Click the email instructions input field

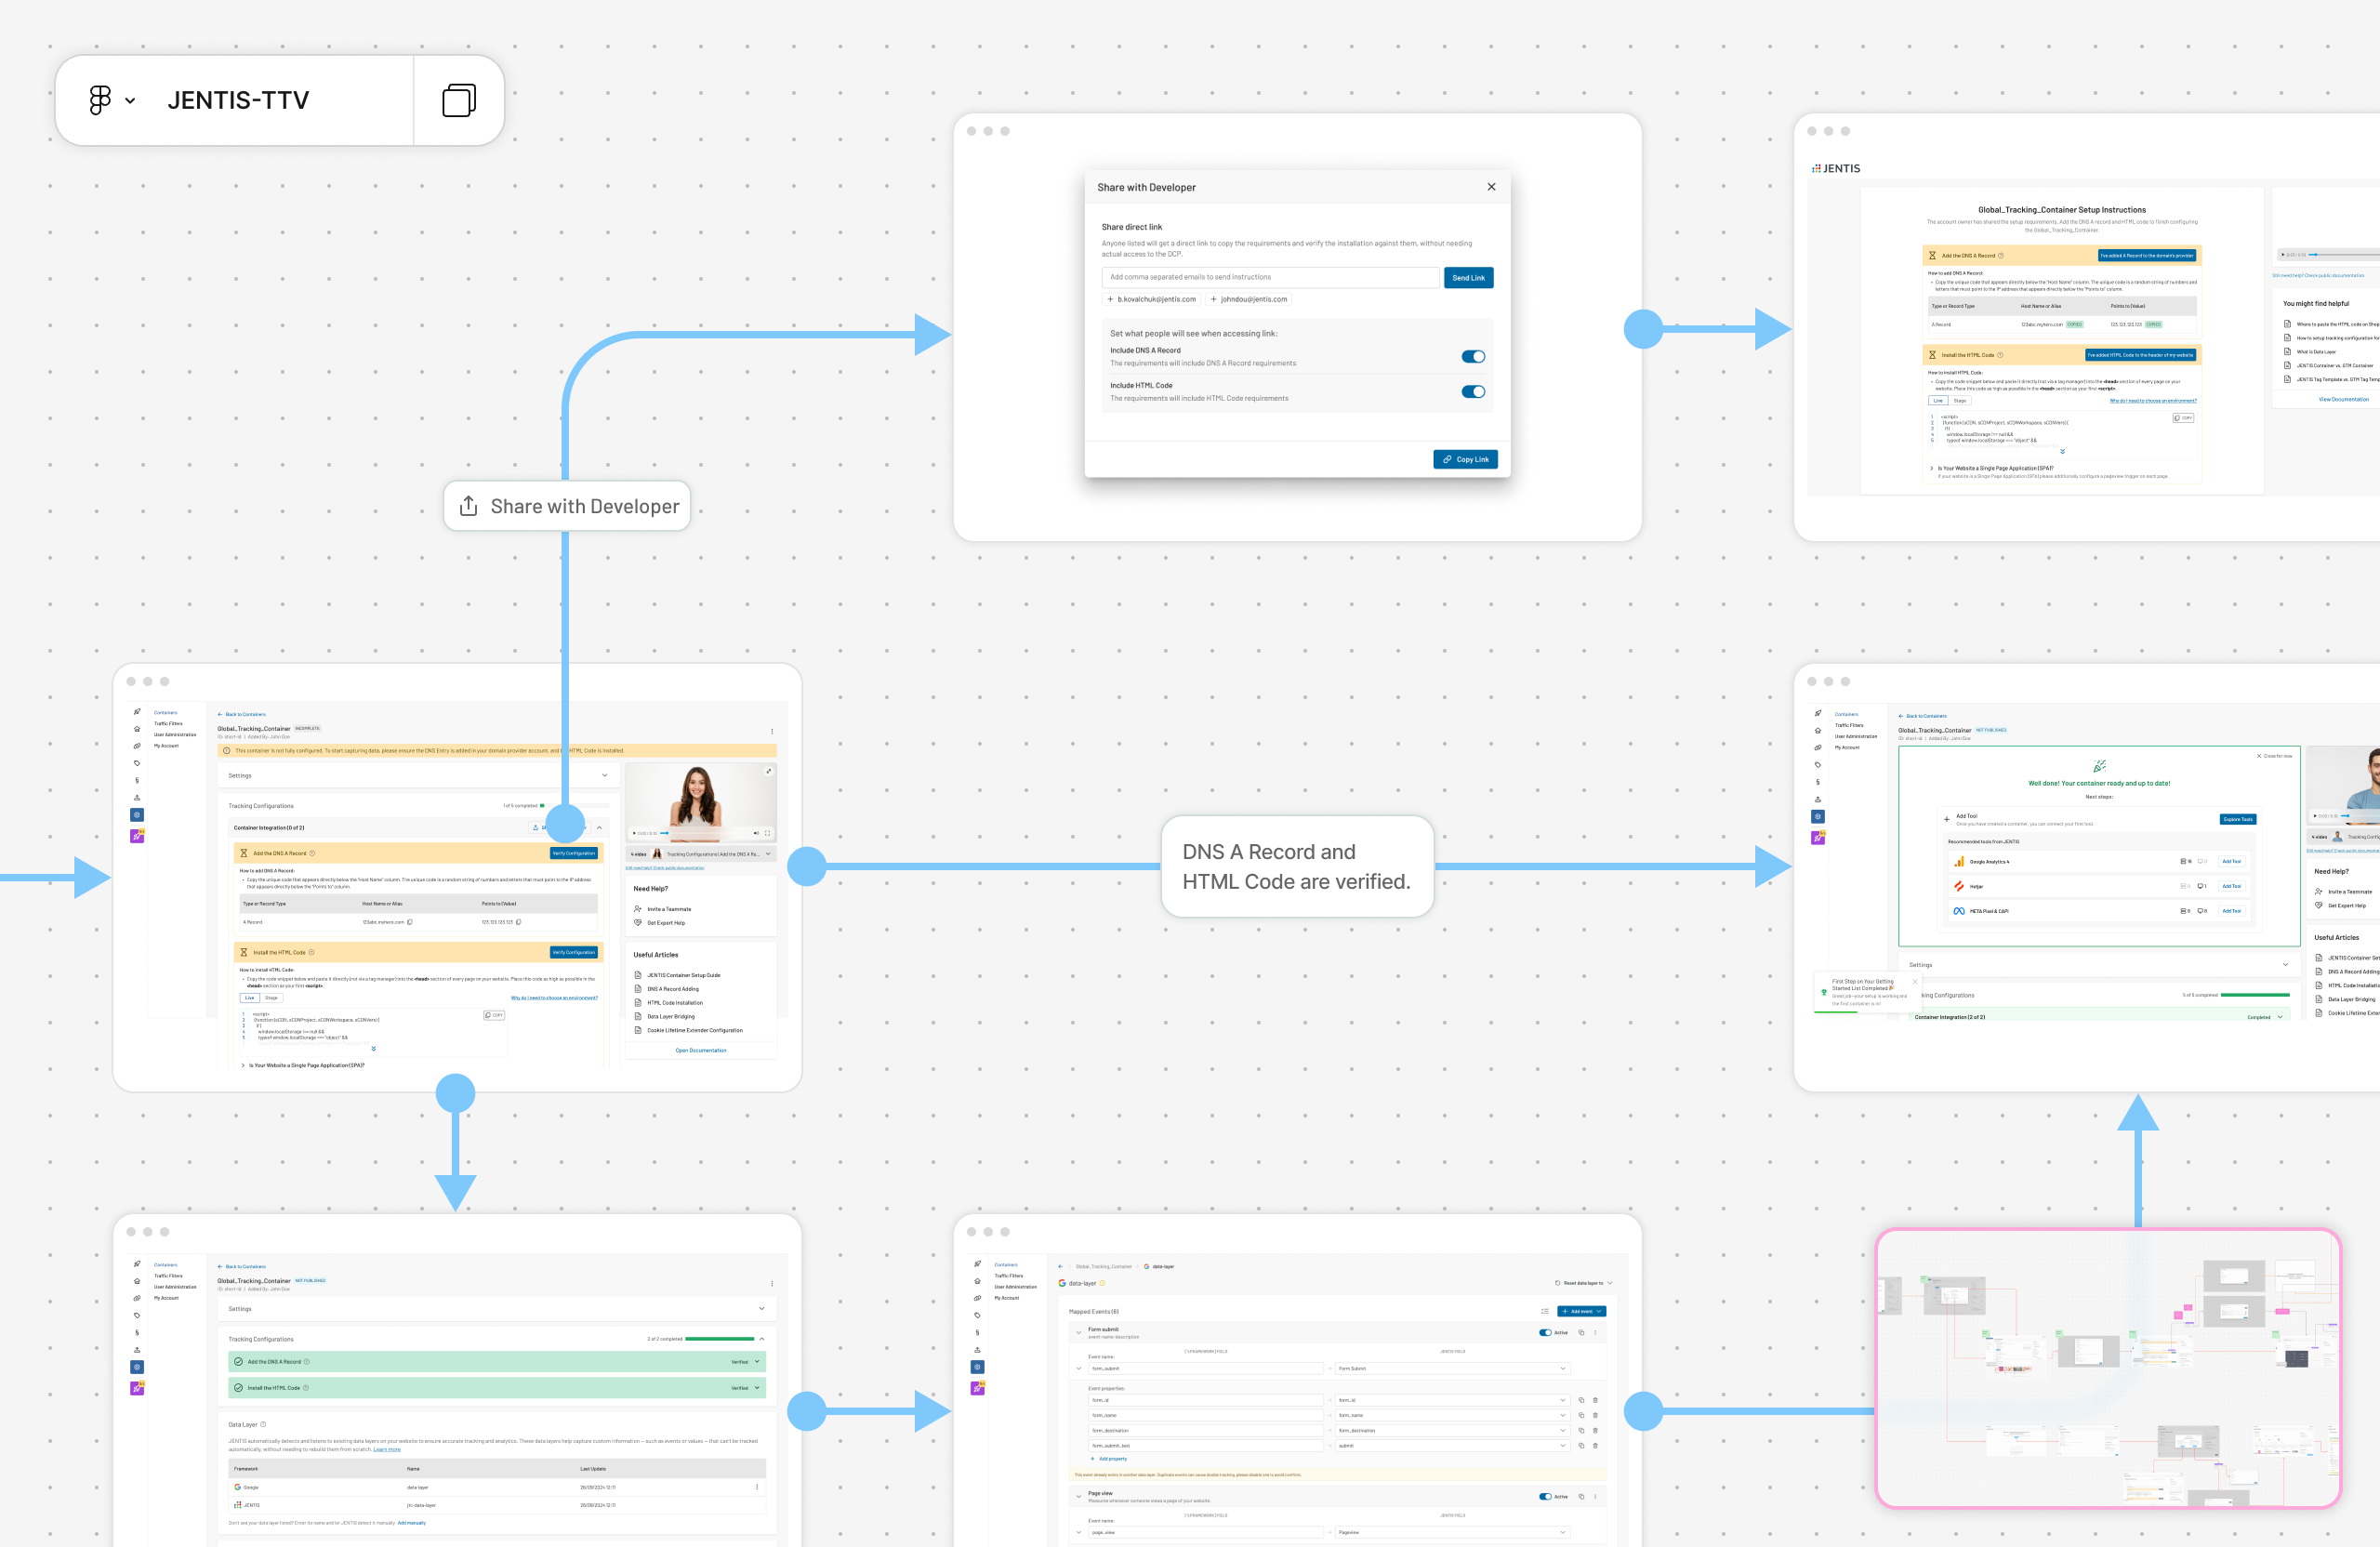tap(1270, 277)
